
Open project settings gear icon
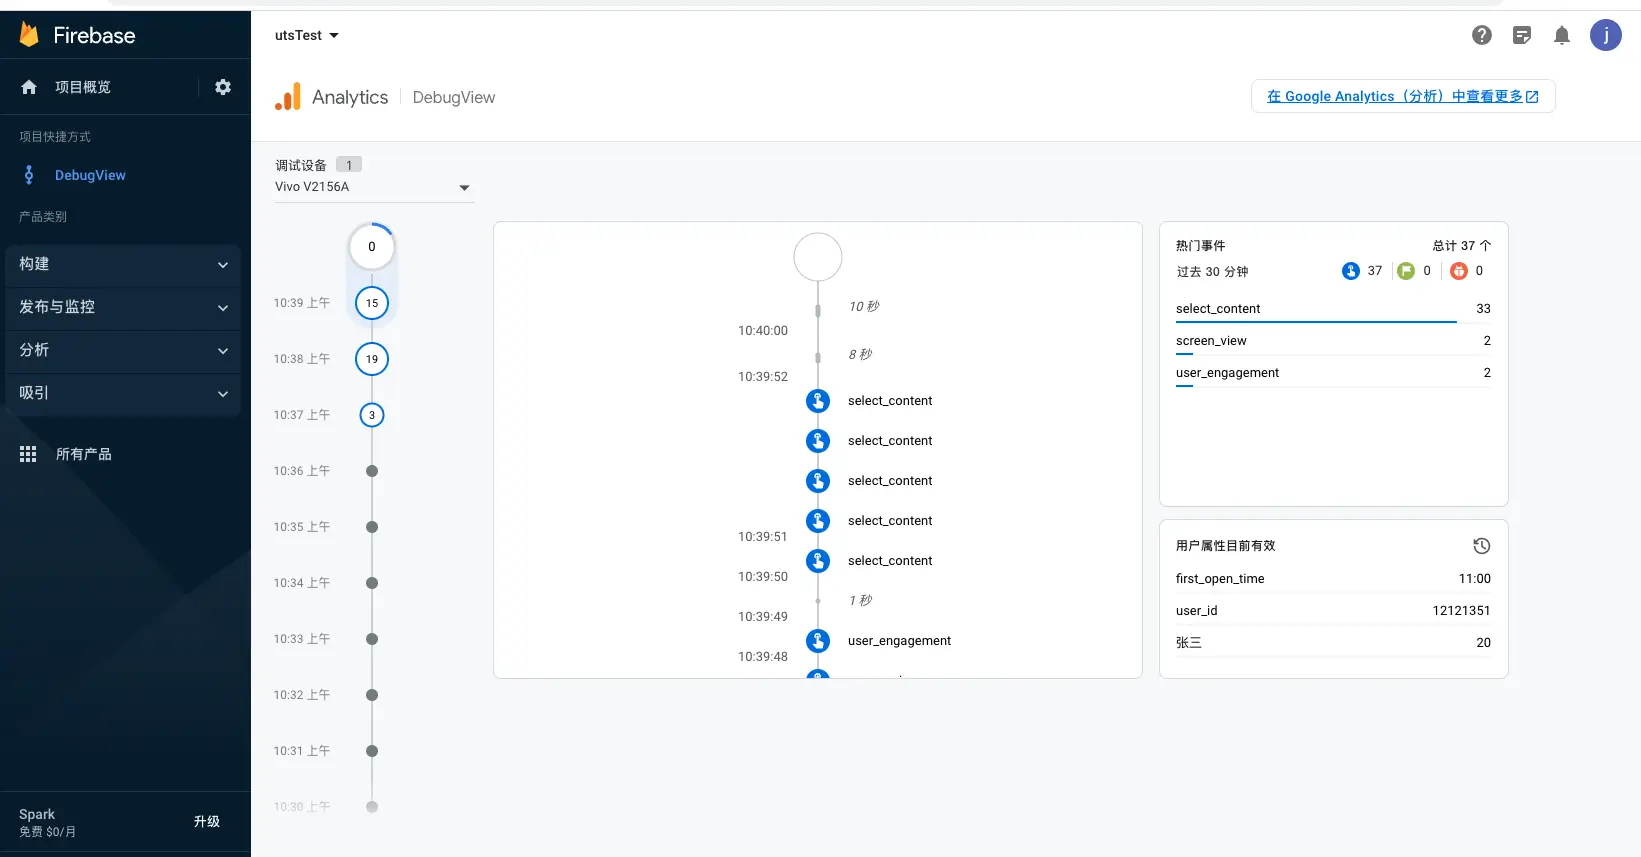coord(223,87)
